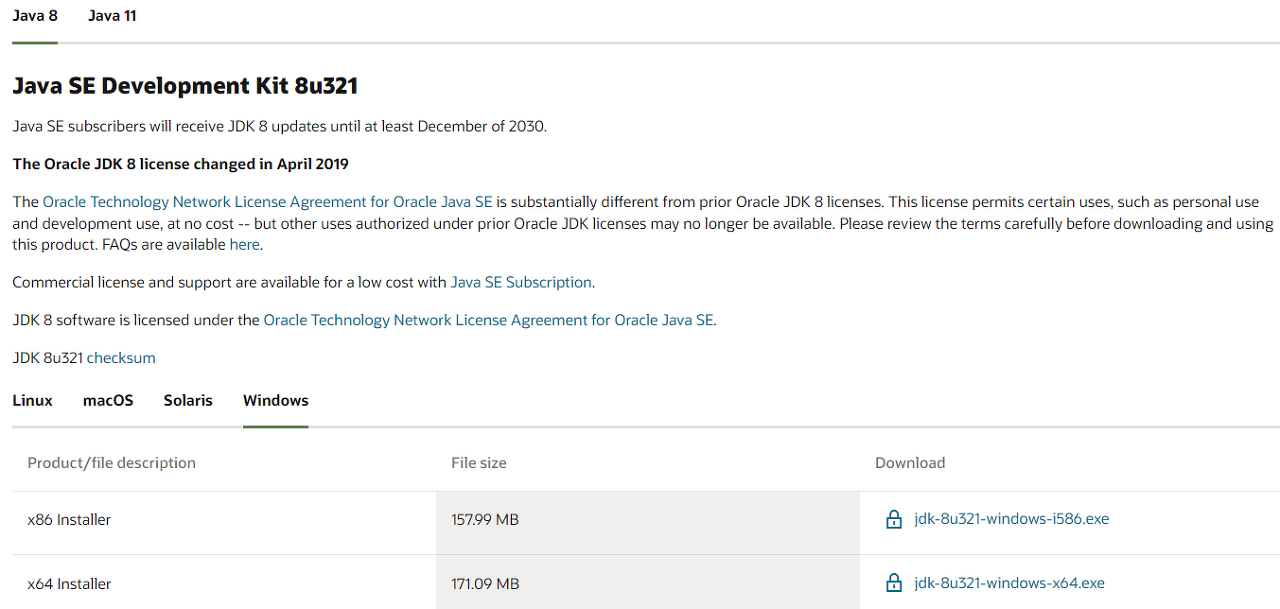The width and height of the screenshot is (1280, 609).
Task: Click the 'Java SE Development Kit 8u321' heading
Action: point(185,86)
